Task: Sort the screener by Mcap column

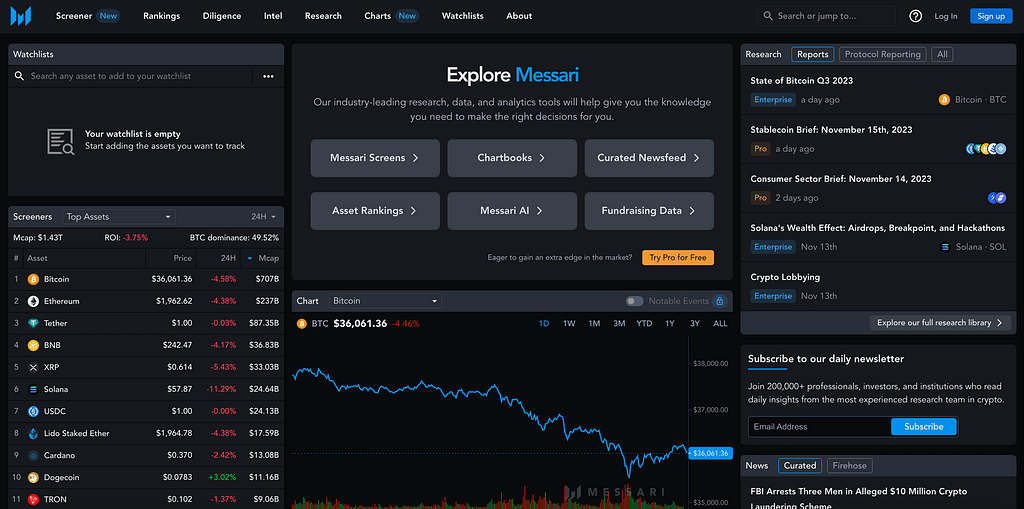Action: (263, 258)
